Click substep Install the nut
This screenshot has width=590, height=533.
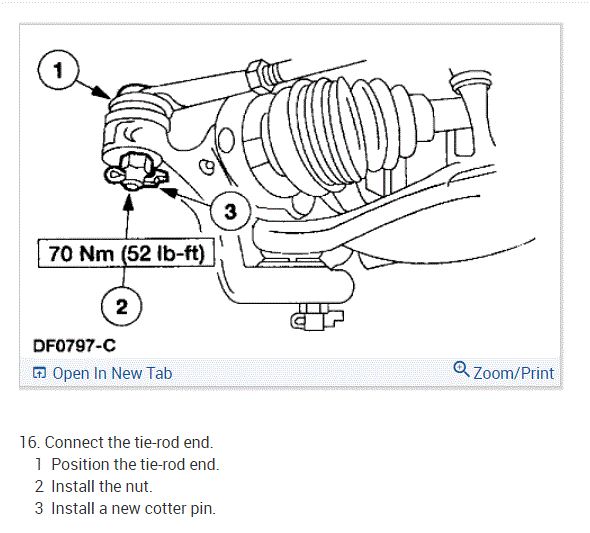(x=102, y=486)
